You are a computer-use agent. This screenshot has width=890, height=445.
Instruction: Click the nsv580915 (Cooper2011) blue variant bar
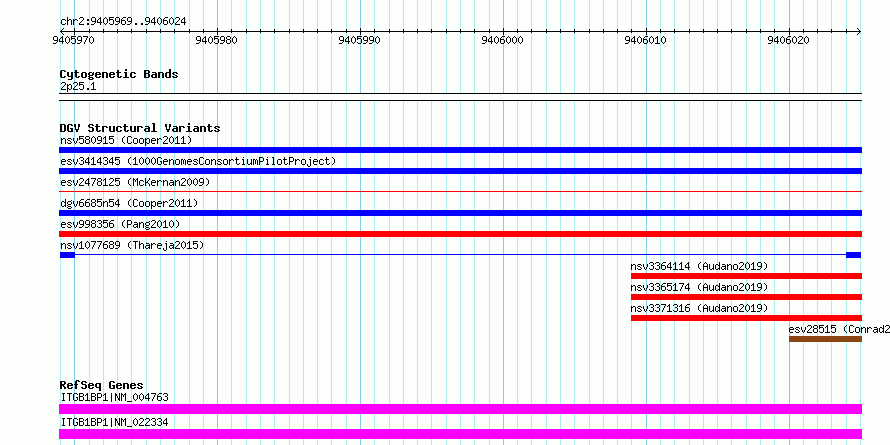tap(460, 150)
